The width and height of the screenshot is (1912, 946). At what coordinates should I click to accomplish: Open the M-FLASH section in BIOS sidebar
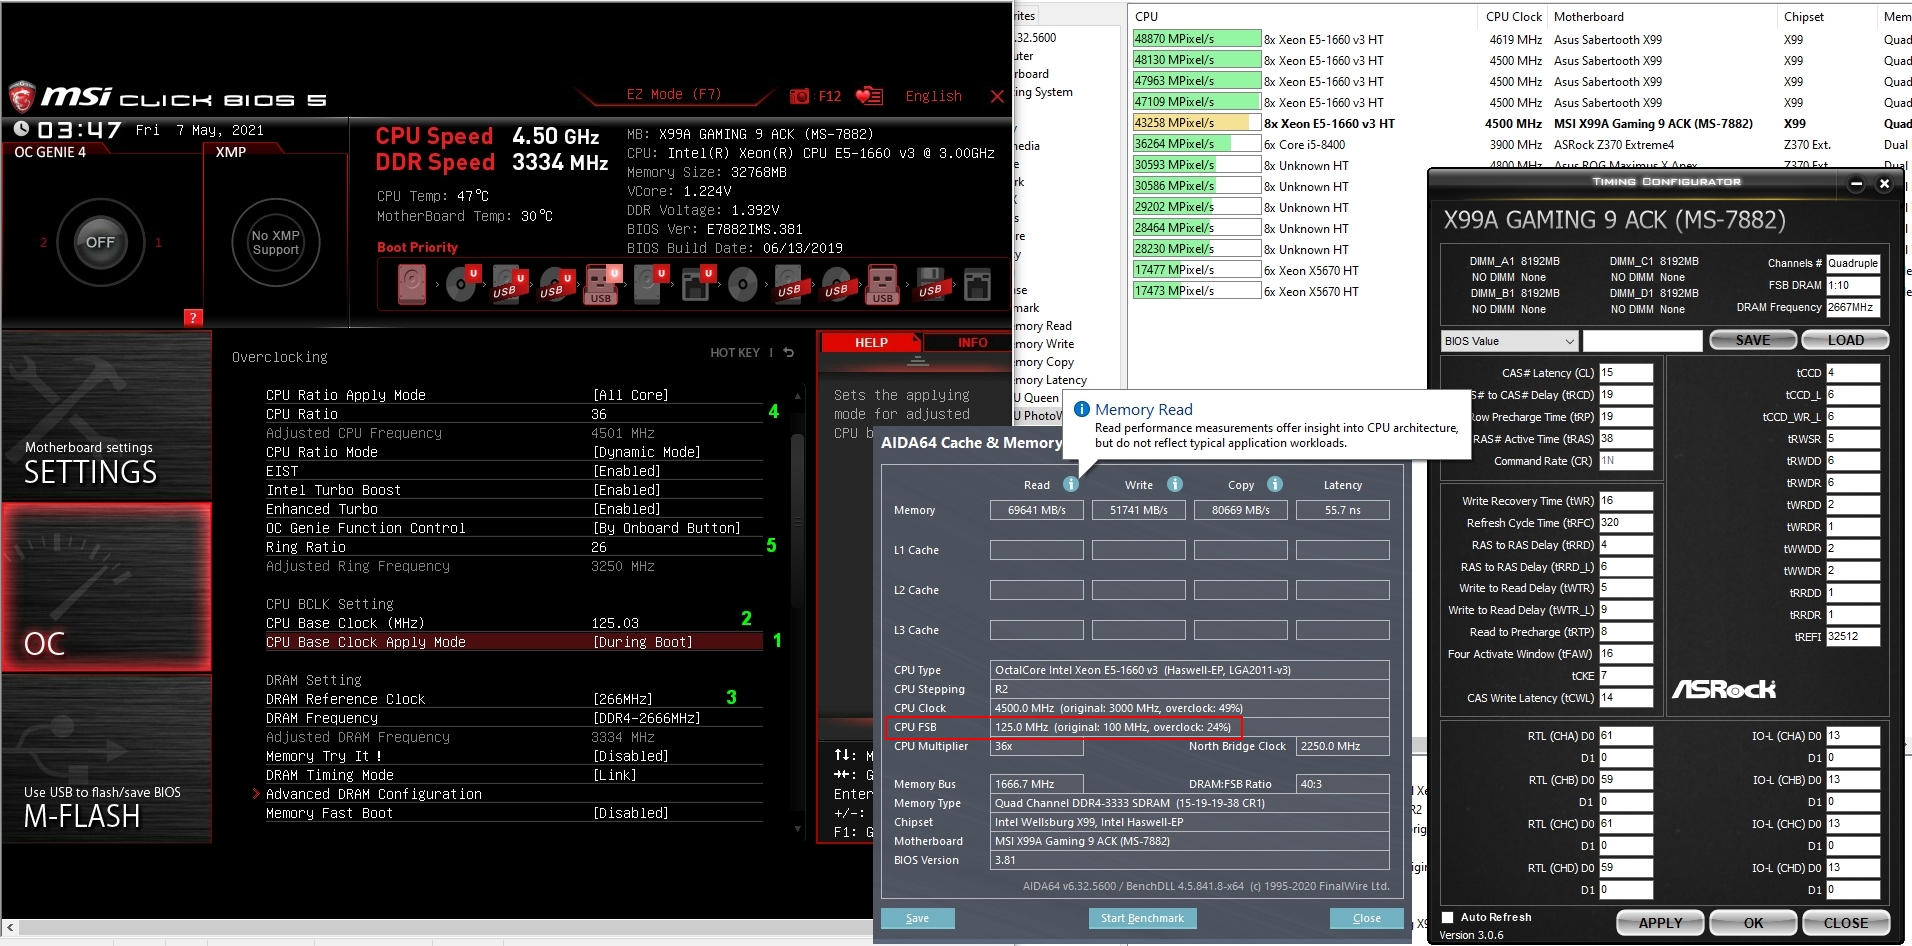click(106, 758)
